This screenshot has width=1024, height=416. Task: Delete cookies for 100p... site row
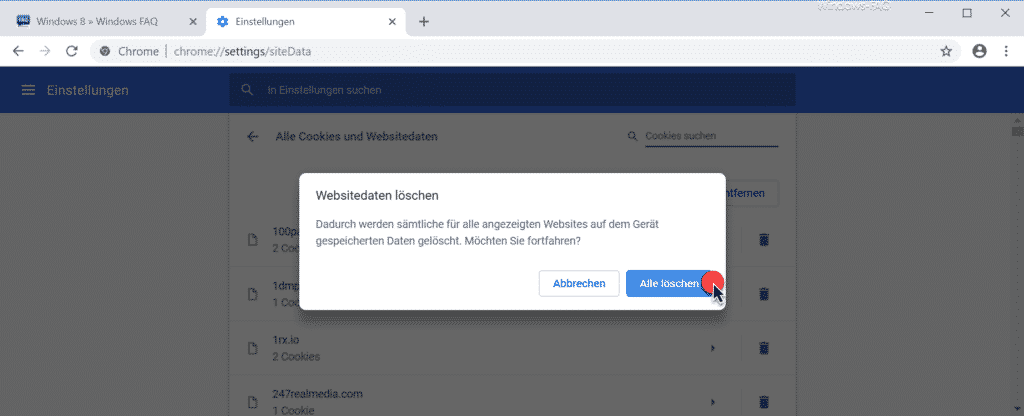(x=764, y=240)
